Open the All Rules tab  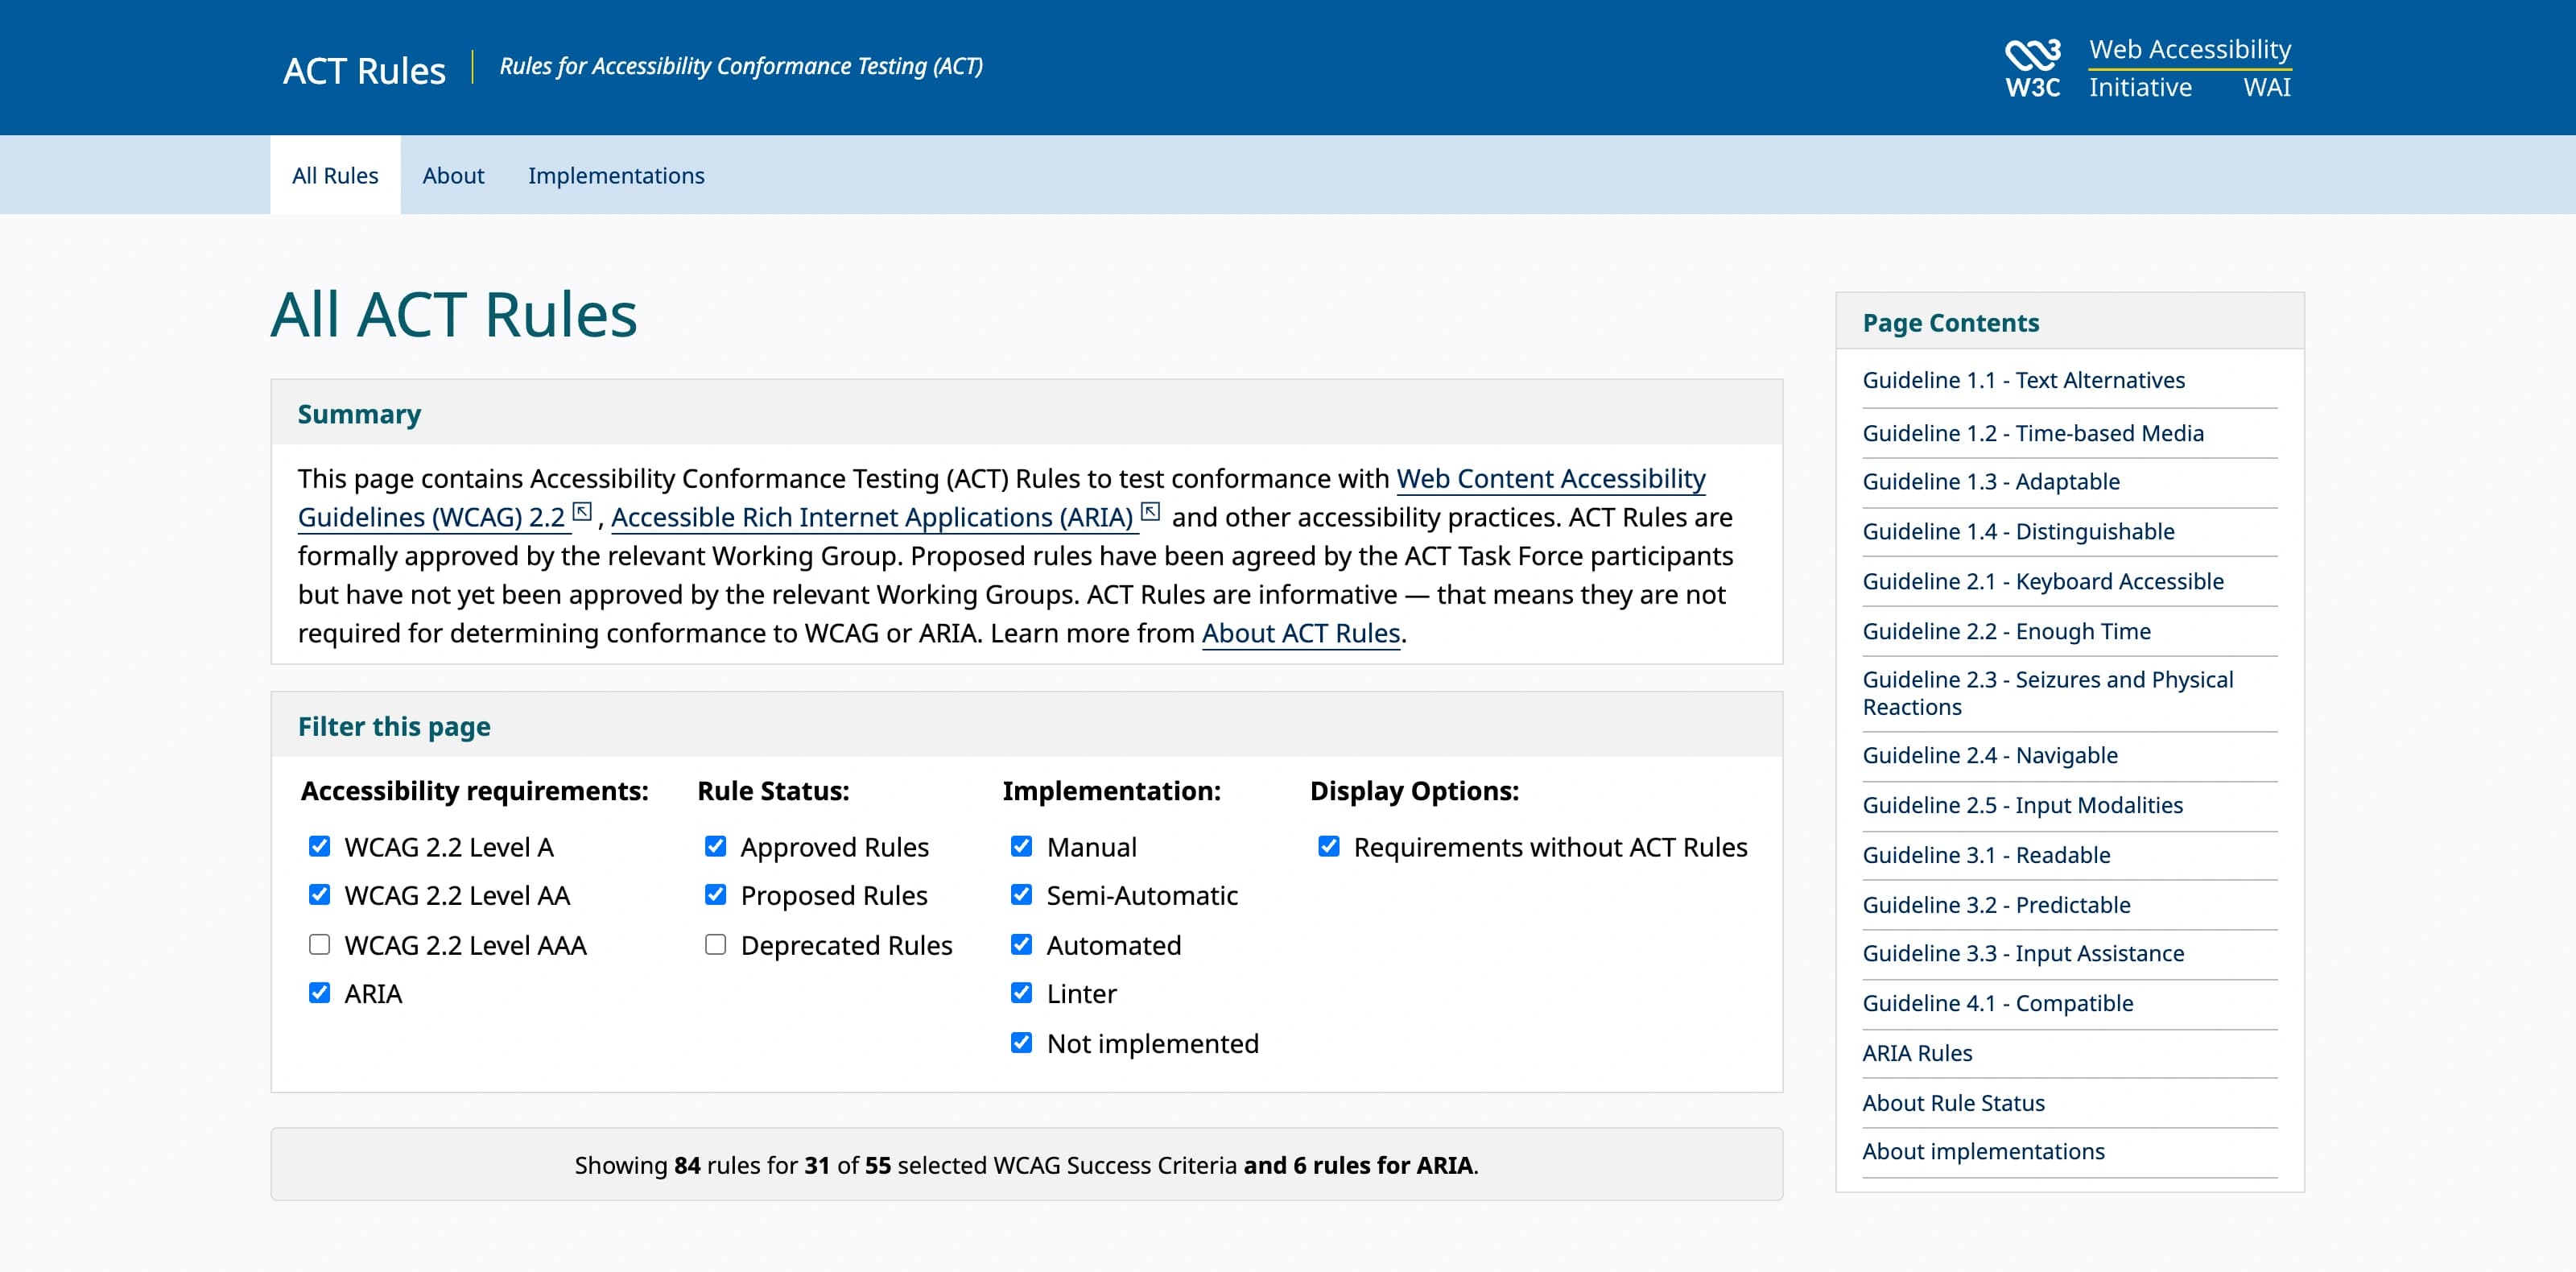335,175
